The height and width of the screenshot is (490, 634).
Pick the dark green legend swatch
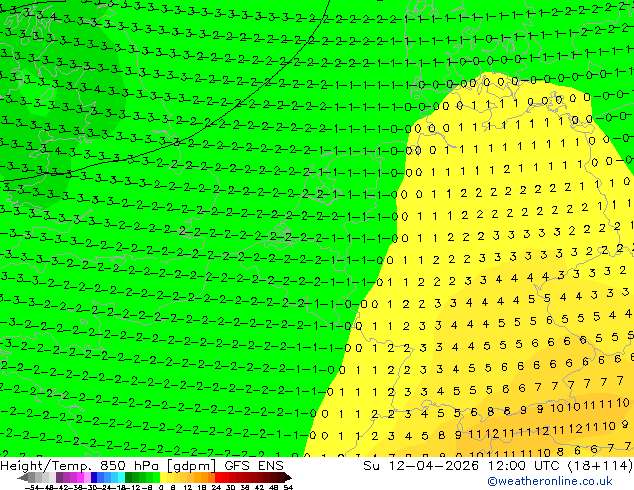[x=128, y=478]
